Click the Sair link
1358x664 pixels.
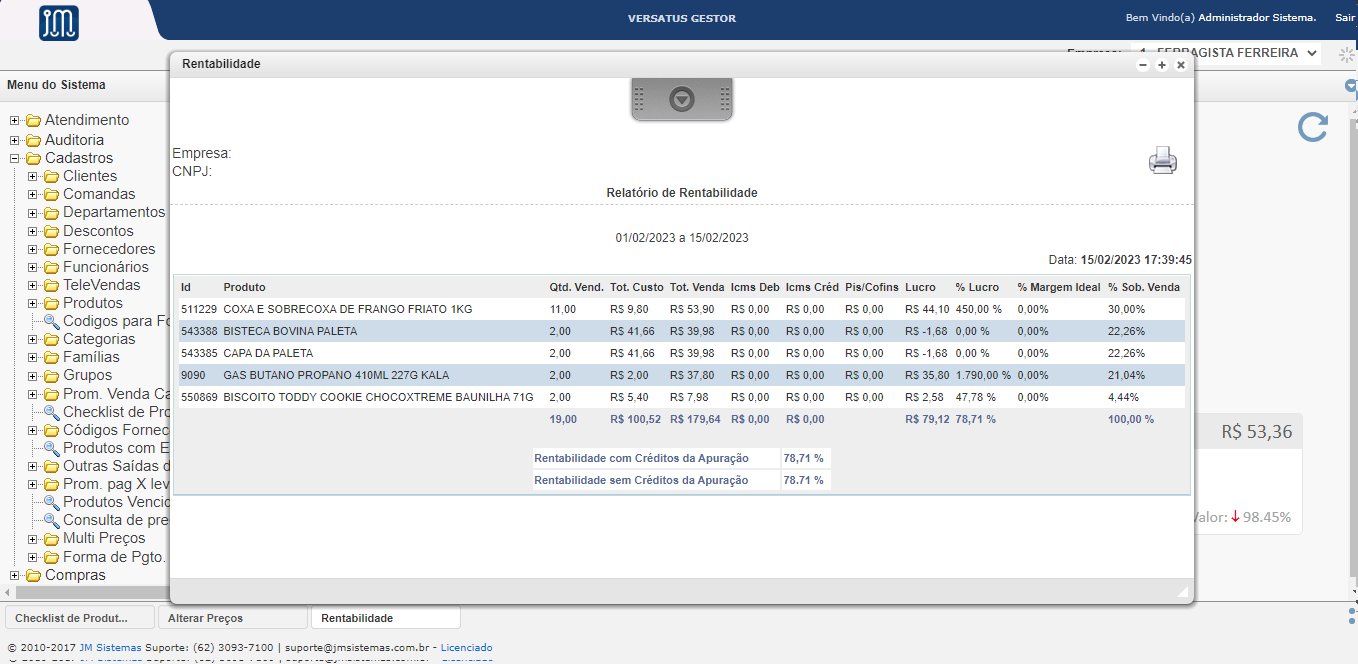click(x=1345, y=18)
